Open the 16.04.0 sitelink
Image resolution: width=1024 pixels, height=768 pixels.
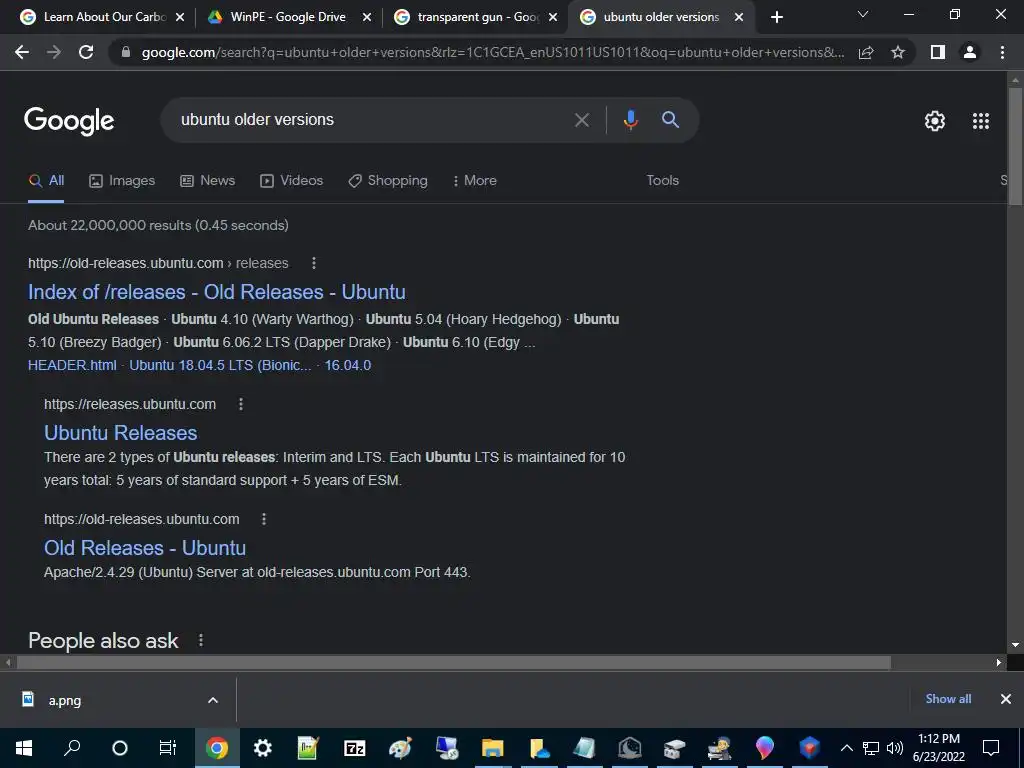[x=348, y=365]
